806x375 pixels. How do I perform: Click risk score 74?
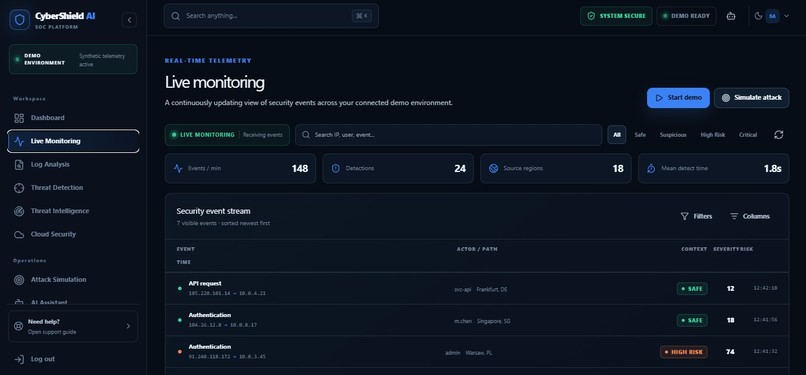730,352
